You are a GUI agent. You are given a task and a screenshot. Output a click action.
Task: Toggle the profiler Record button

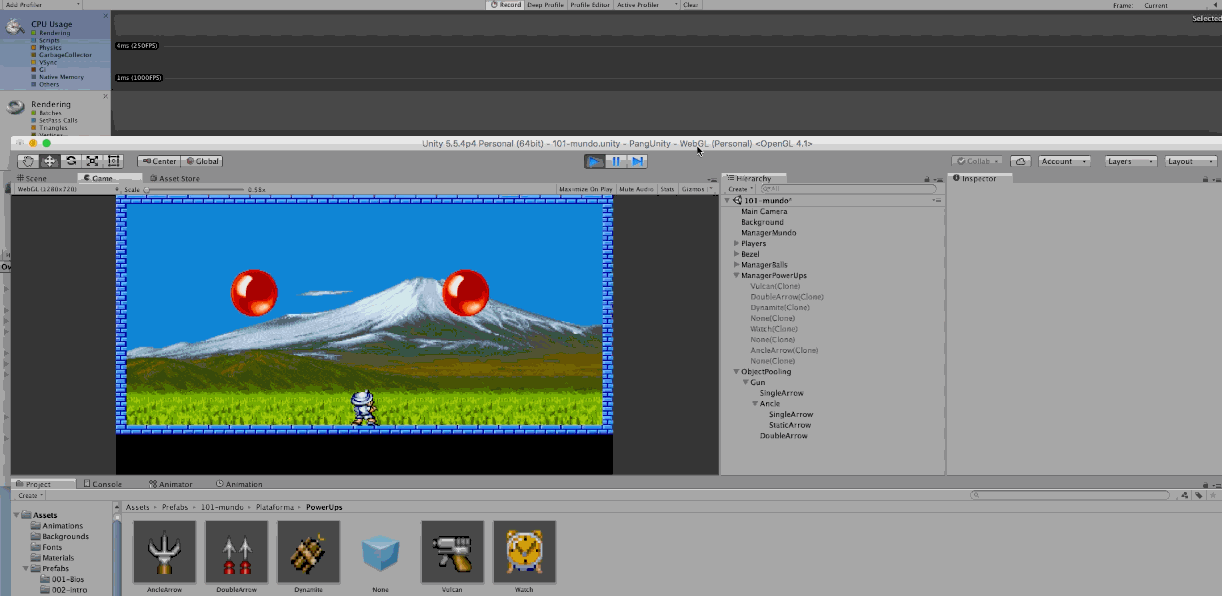click(x=506, y=5)
